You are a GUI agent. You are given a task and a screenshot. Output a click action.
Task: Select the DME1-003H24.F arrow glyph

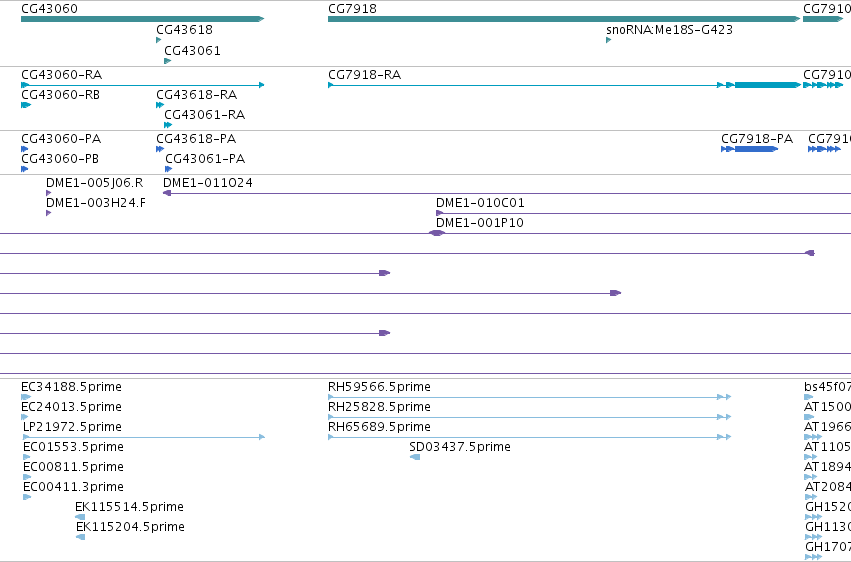(x=49, y=213)
